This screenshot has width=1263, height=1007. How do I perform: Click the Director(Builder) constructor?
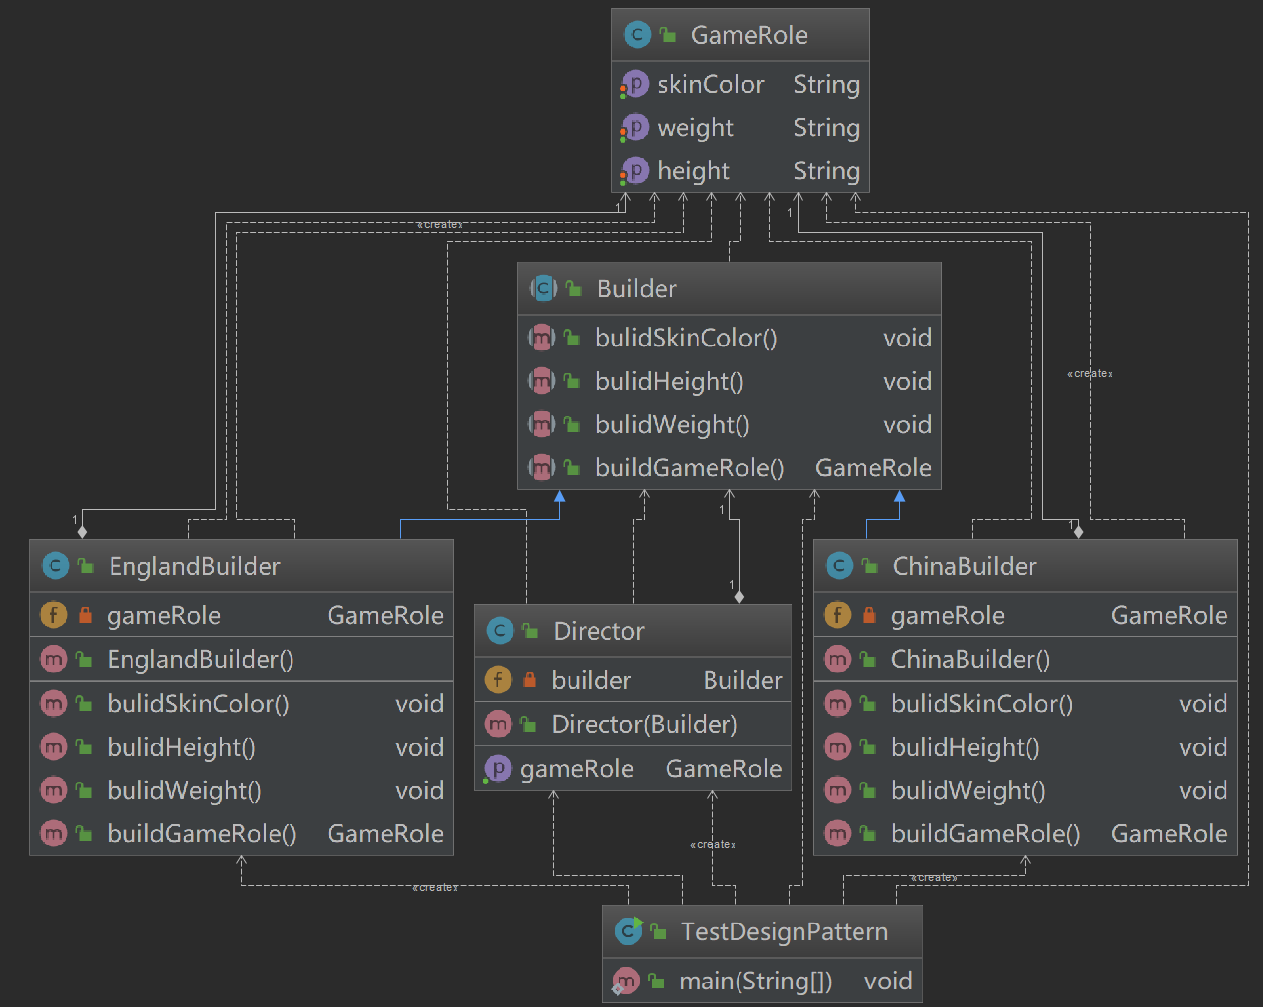pyautogui.click(x=645, y=724)
